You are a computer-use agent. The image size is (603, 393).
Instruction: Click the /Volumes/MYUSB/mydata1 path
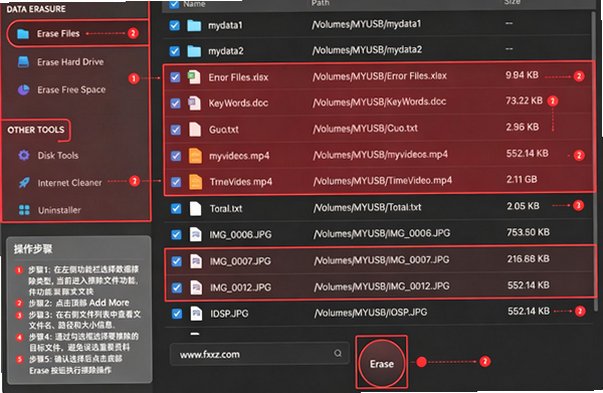coord(366,24)
